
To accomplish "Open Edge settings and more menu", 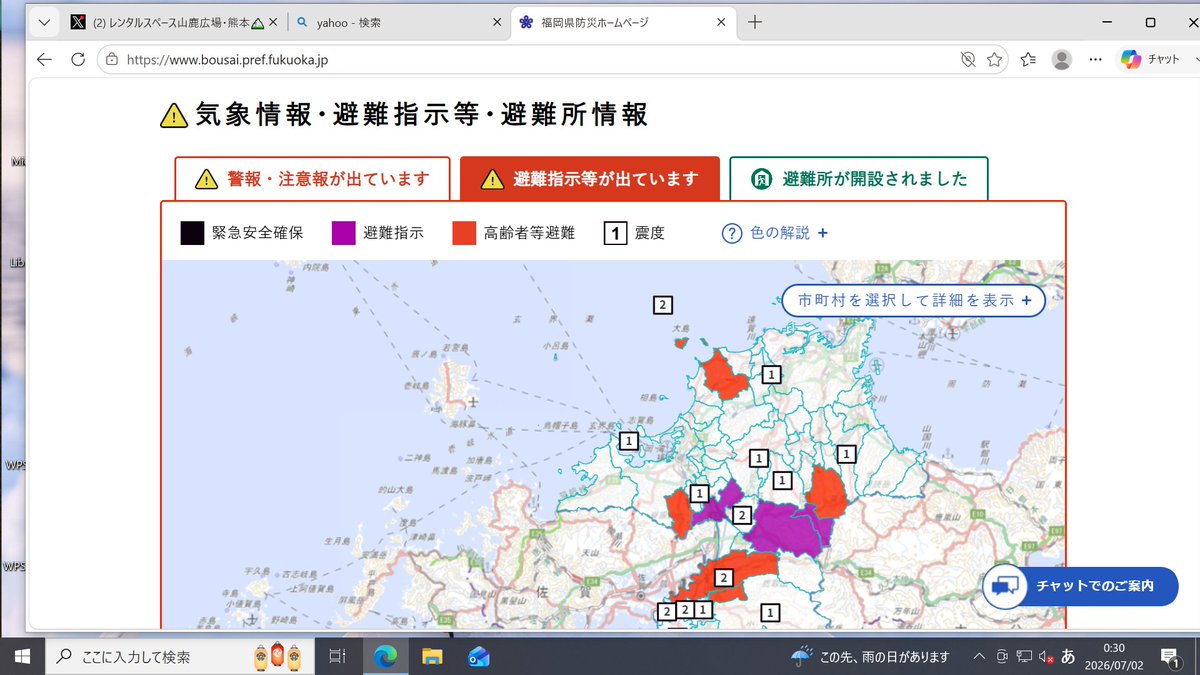I will coord(1095,60).
